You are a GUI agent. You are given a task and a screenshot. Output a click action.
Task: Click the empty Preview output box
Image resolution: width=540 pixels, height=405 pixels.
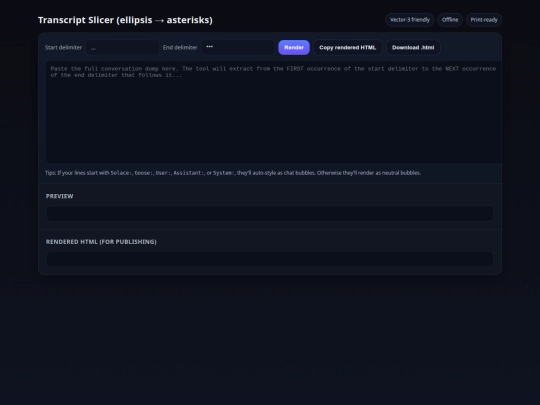click(270, 213)
